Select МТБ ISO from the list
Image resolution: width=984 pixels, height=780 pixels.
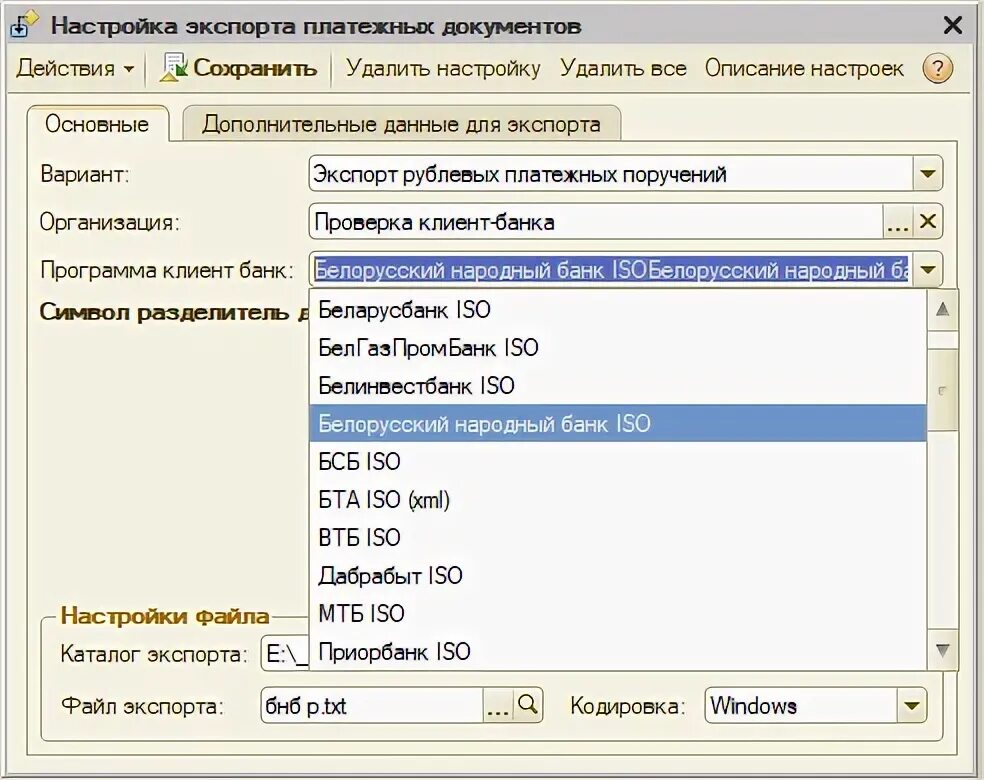(x=618, y=613)
